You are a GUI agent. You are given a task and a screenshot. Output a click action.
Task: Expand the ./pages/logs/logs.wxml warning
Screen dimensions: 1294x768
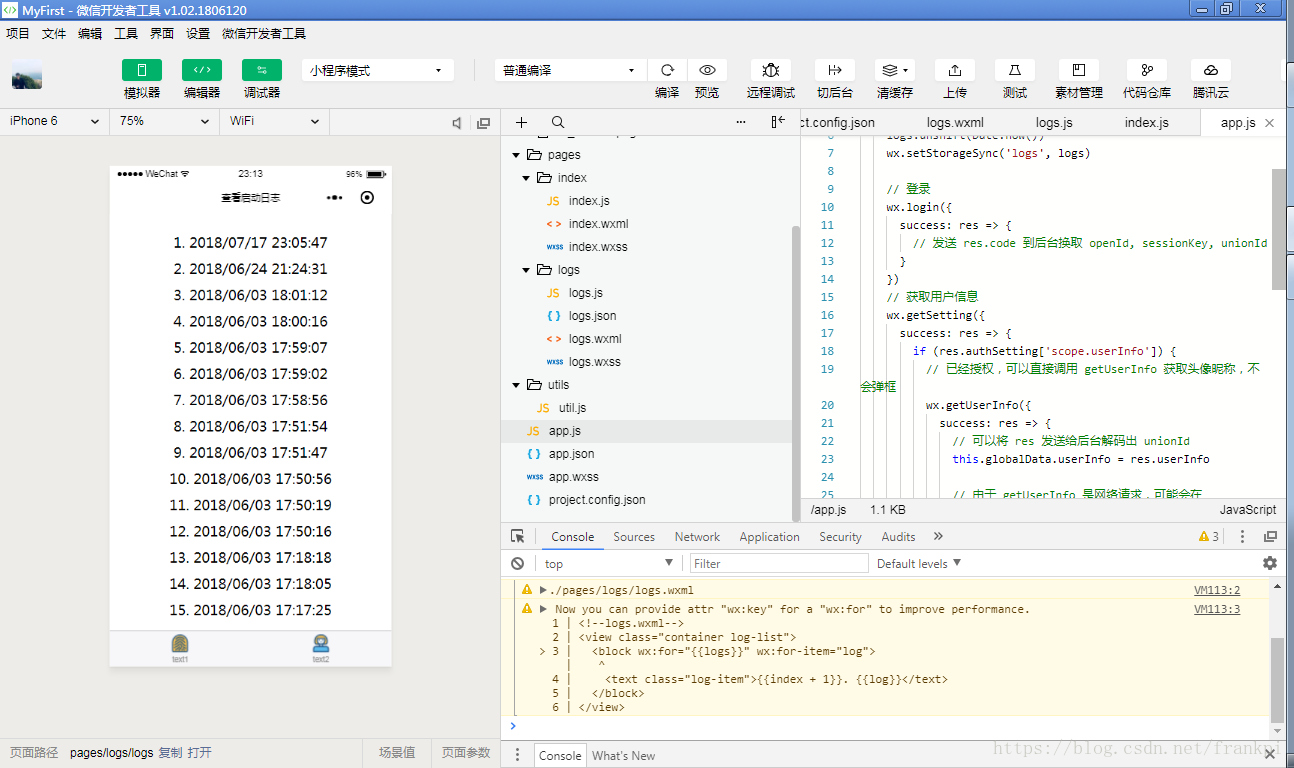(x=543, y=590)
